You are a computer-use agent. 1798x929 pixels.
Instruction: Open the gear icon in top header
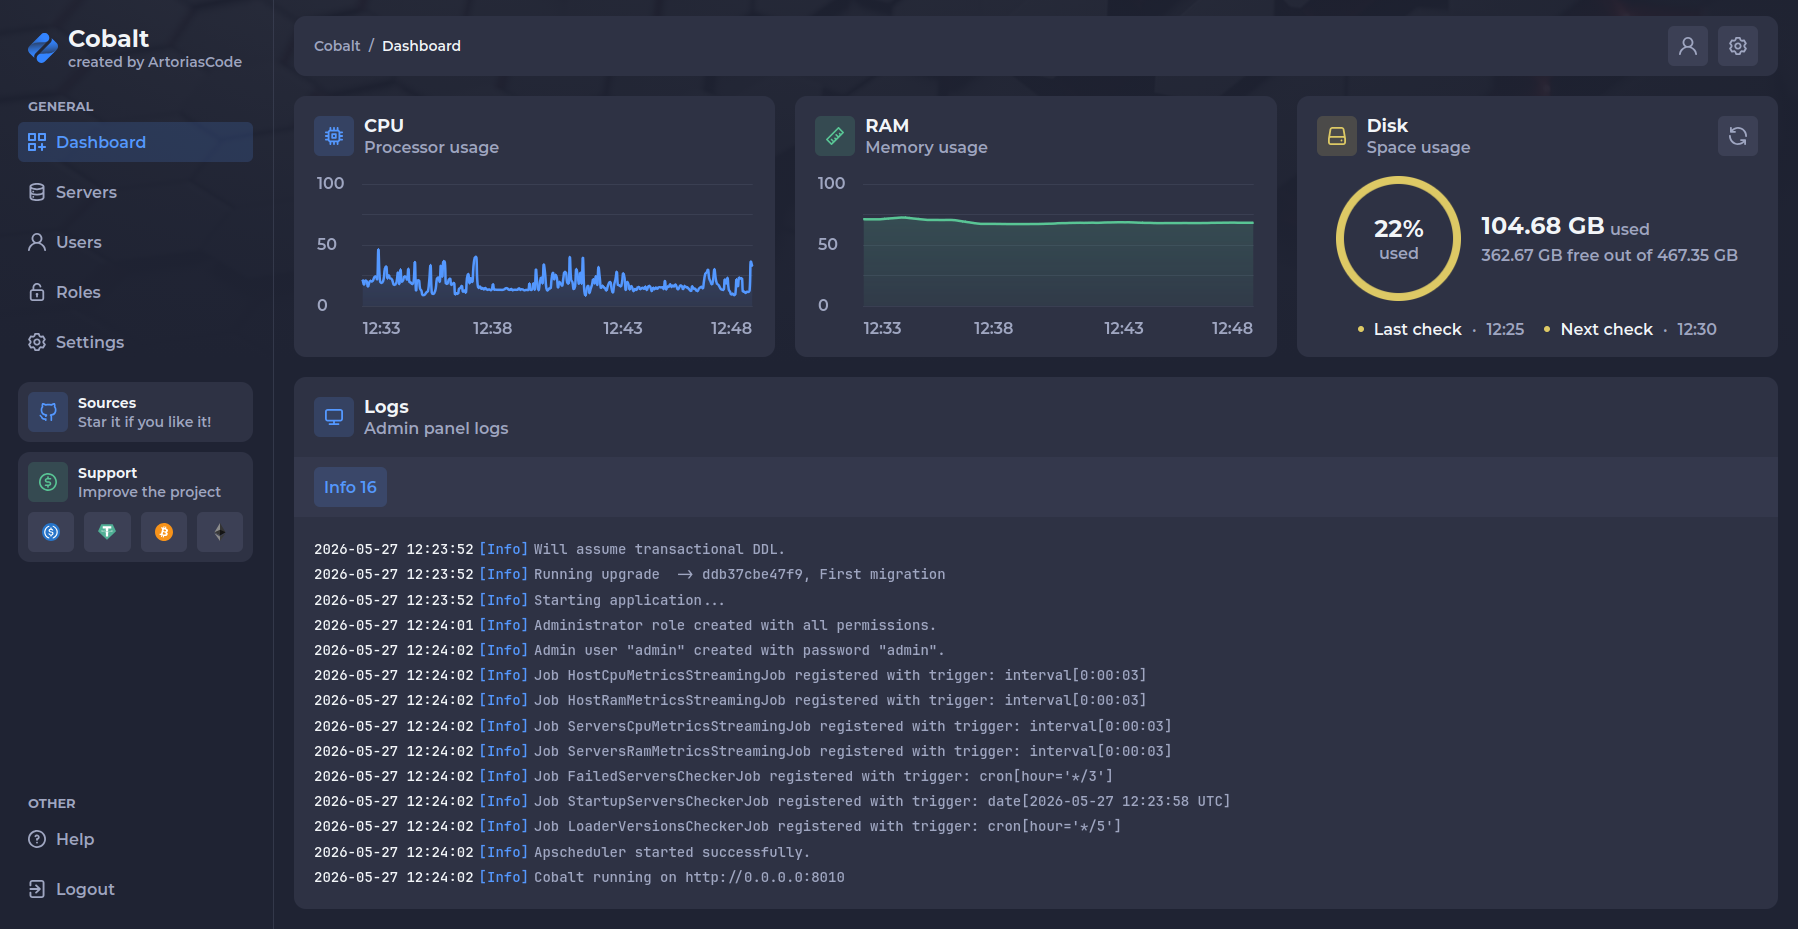1738,46
